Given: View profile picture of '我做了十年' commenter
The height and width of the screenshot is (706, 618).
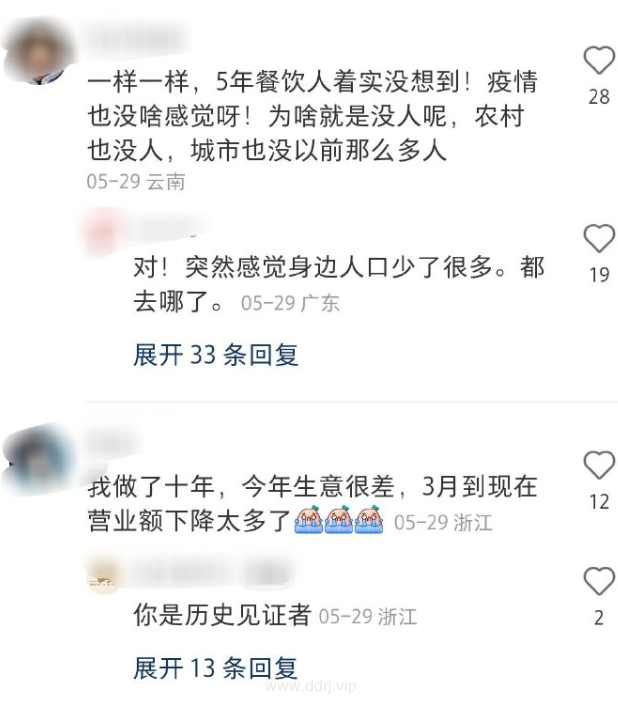Looking at the screenshot, I should coord(40,461).
